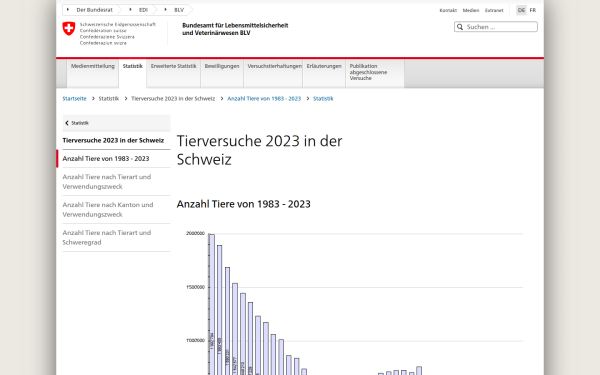Screen dimensions: 600x375
Task: Click the last Statistik breadcrumb link
Action: click(x=323, y=99)
